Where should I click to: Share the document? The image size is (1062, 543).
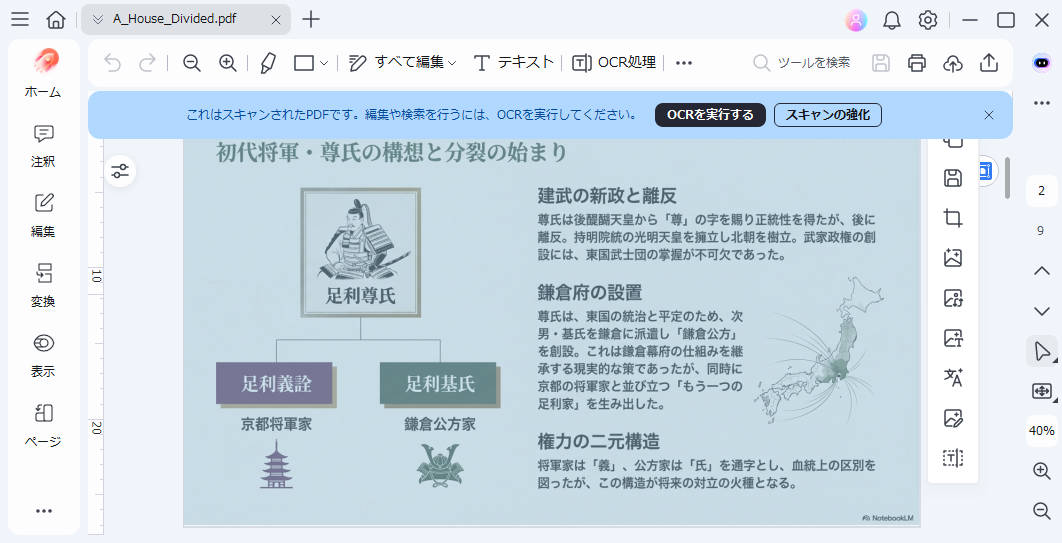coord(989,63)
